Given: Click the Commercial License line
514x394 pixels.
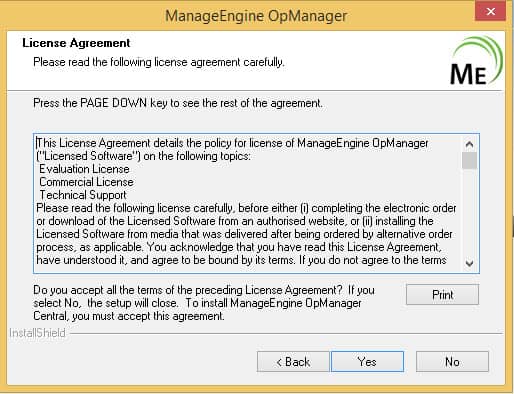Looking at the screenshot, I should pyautogui.click(x=86, y=182).
